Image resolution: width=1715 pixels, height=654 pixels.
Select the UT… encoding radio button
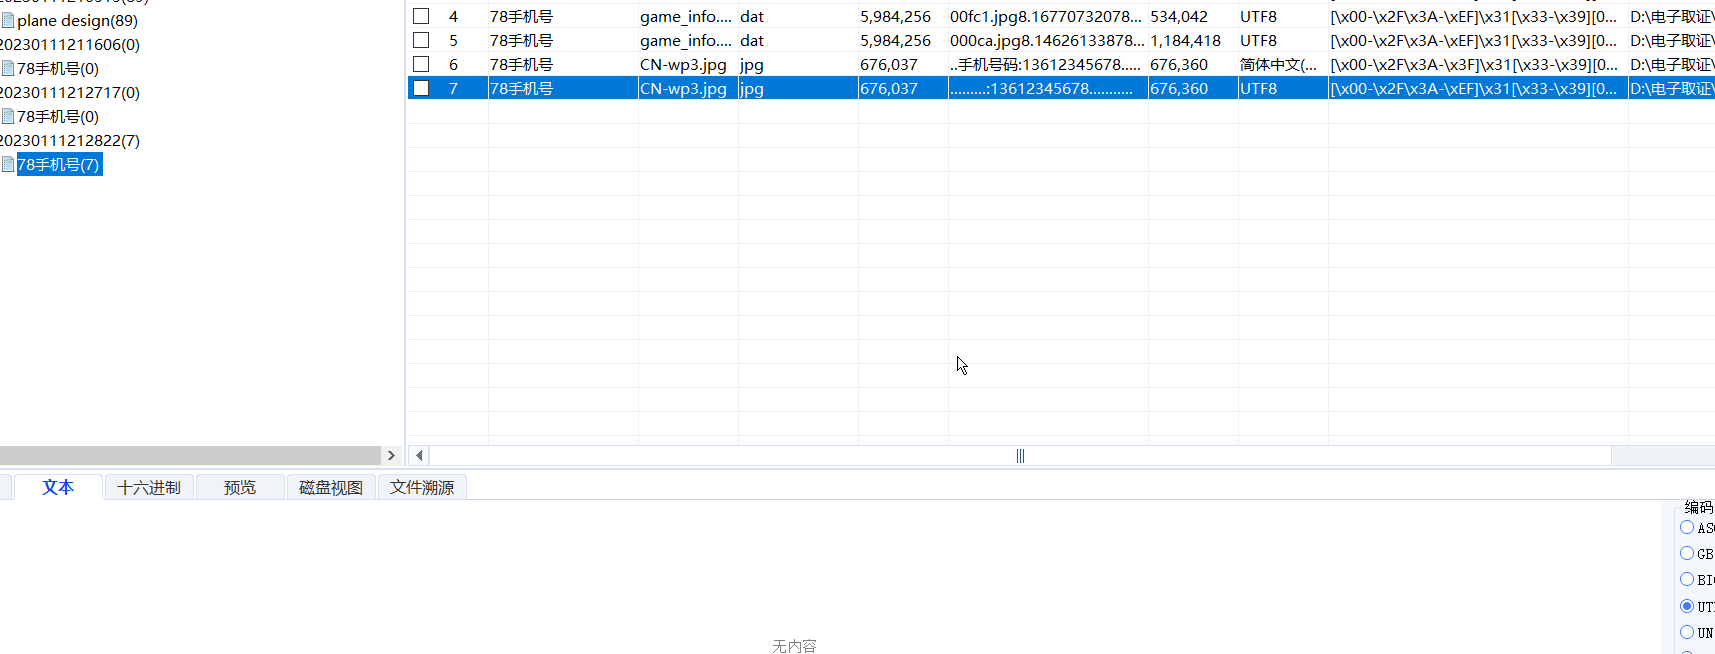pos(1687,606)
